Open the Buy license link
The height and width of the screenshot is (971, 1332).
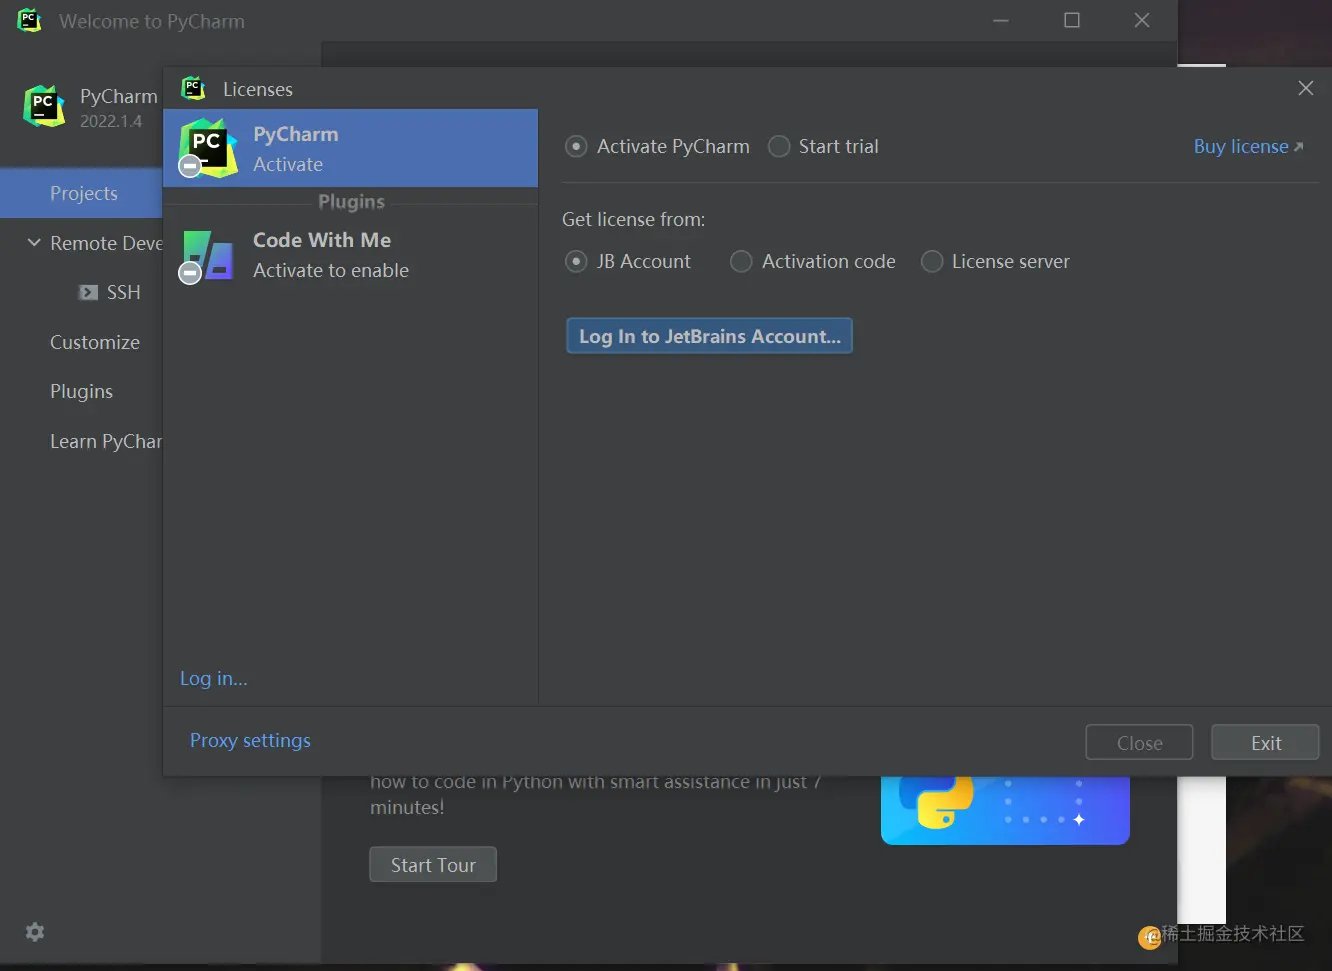(x=1248, y=147)
